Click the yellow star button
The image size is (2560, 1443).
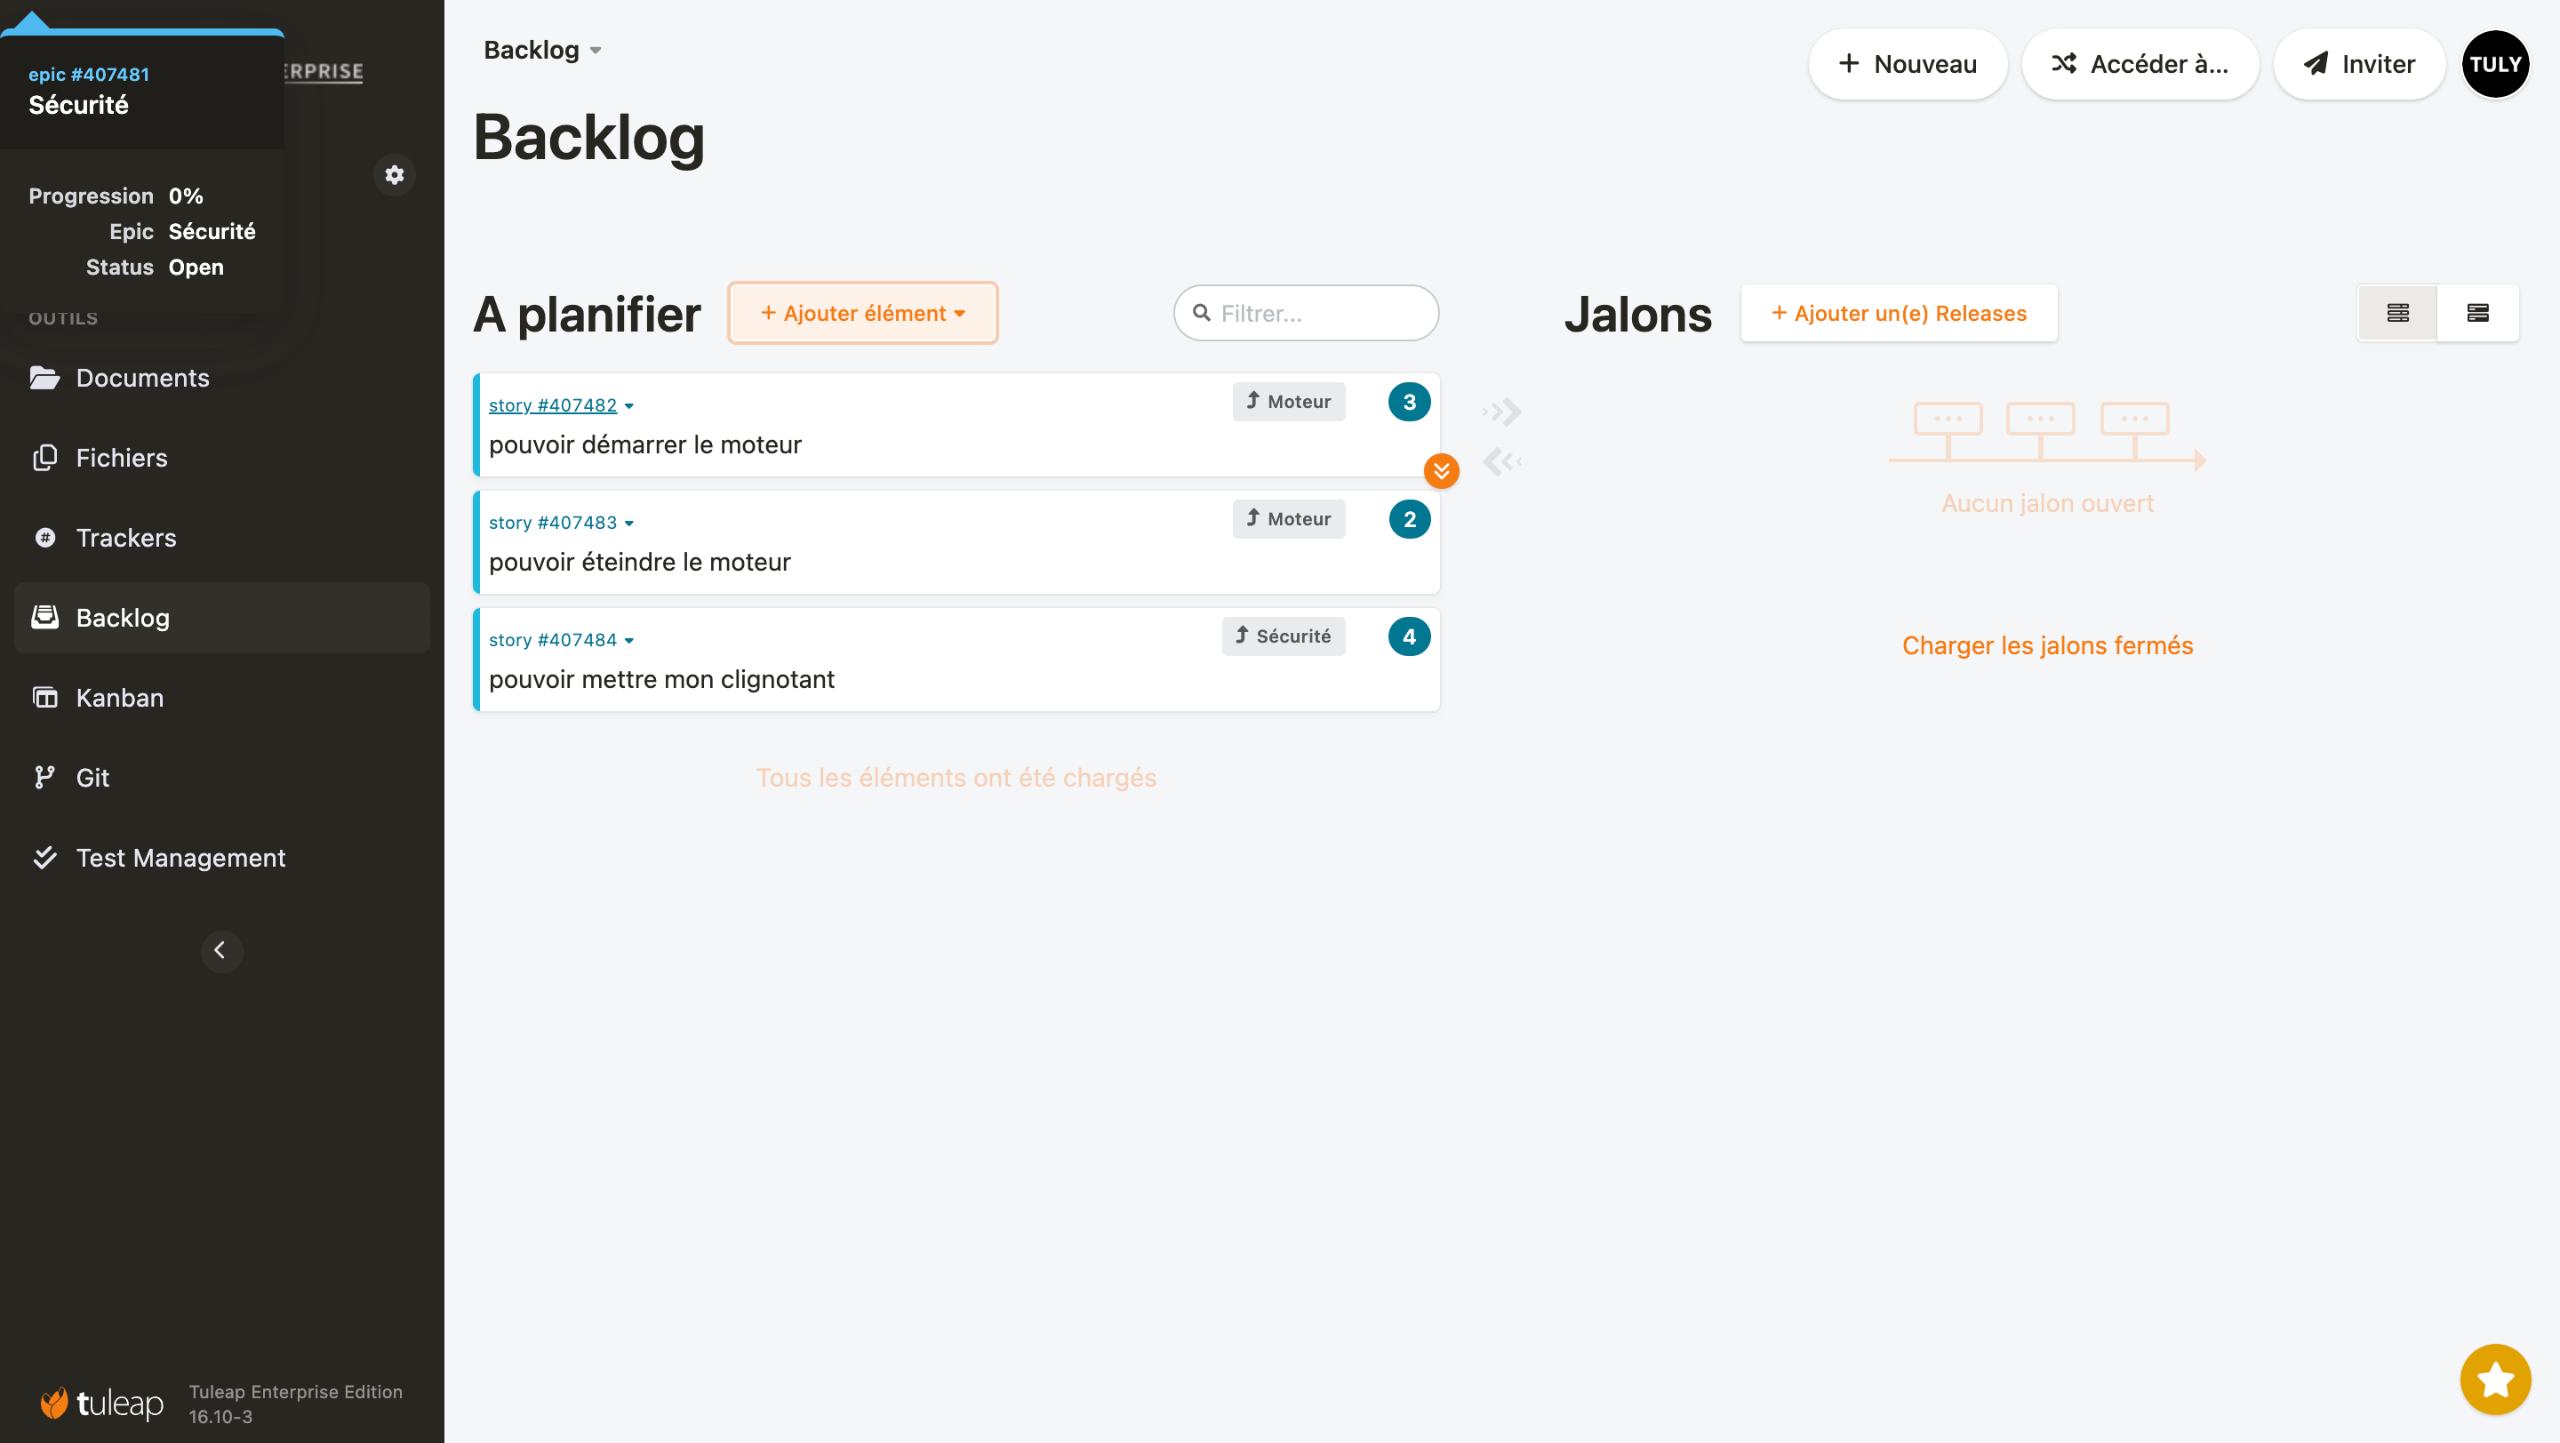(2495, 1379)
